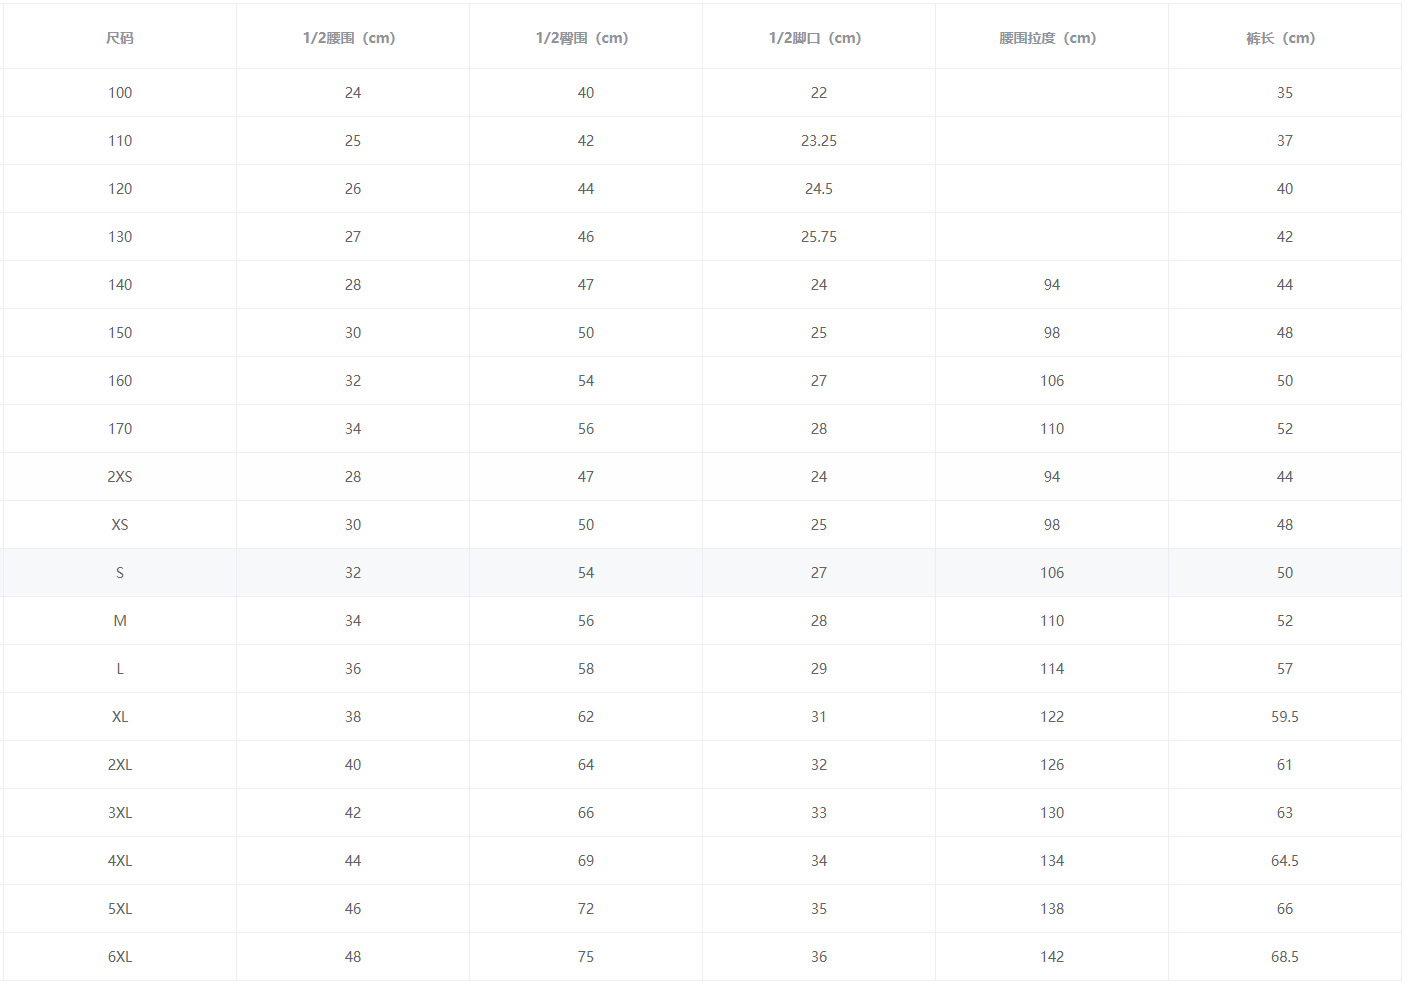Click the 1/2臀围 (cm) column header
The width and height of the screenshot is (1412, 987).
coord(582,38)
